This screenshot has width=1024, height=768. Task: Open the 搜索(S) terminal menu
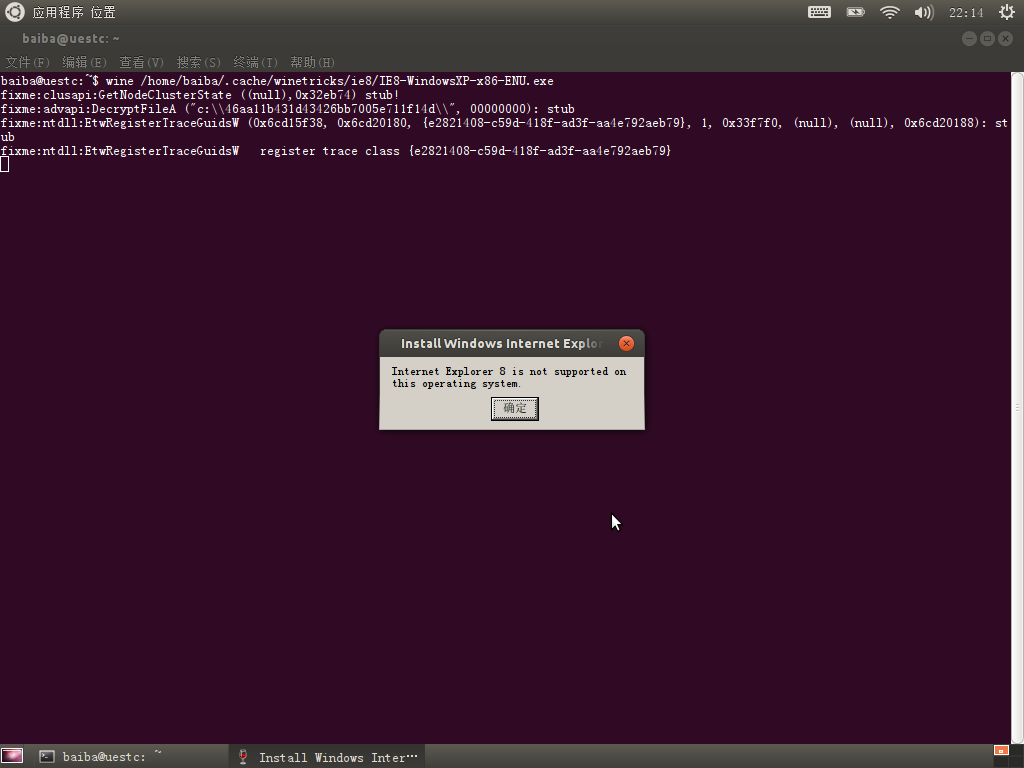[199, 62]
